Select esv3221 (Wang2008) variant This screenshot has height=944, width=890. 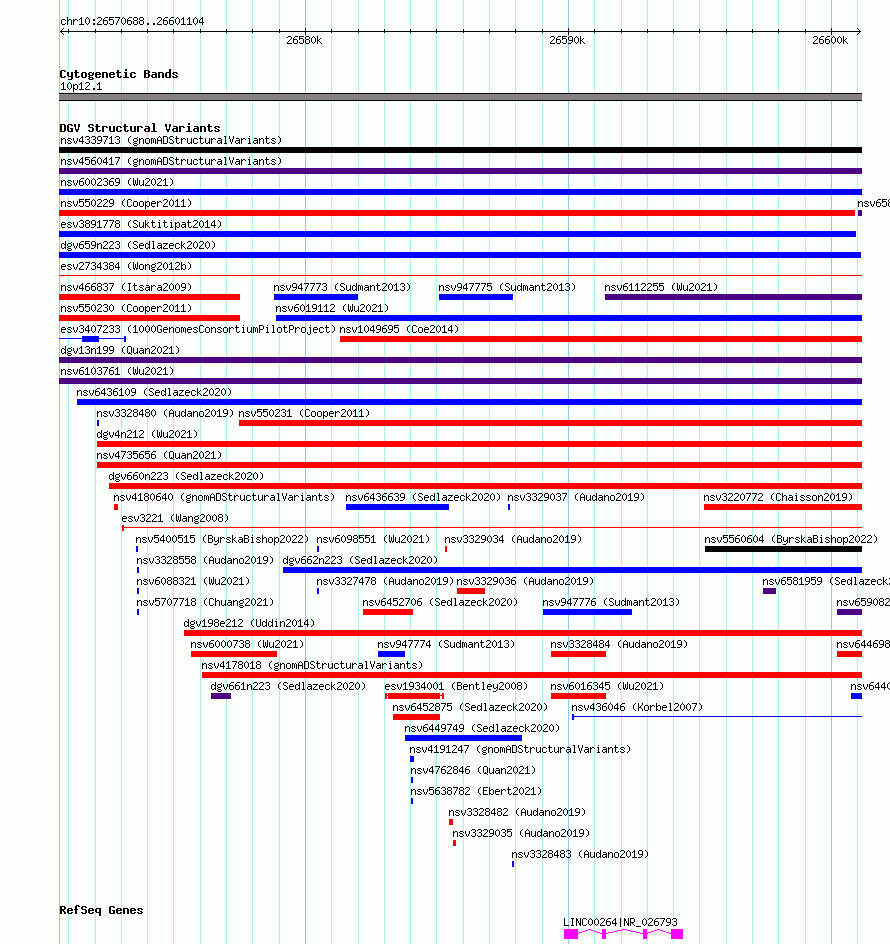click(175, 520)
